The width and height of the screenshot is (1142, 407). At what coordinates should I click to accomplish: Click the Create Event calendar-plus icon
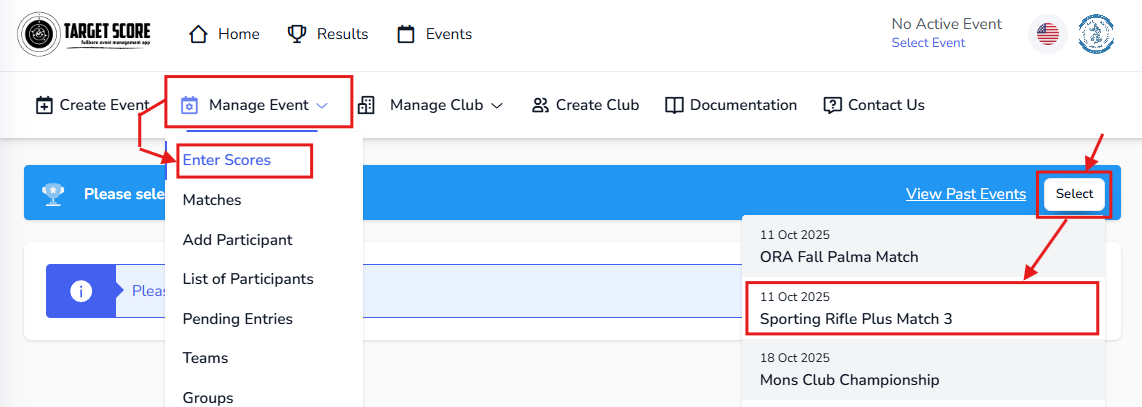44,105
